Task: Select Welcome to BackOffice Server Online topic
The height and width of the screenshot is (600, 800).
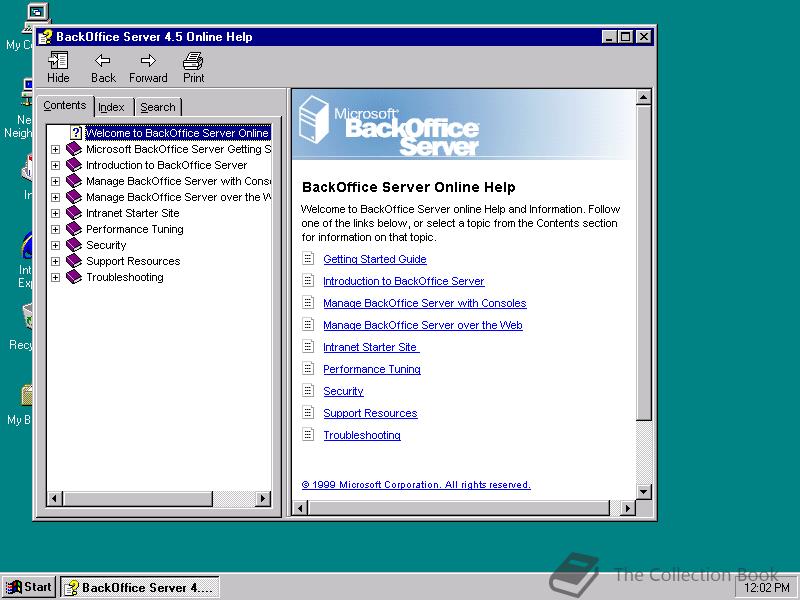Action: [177, 133]
